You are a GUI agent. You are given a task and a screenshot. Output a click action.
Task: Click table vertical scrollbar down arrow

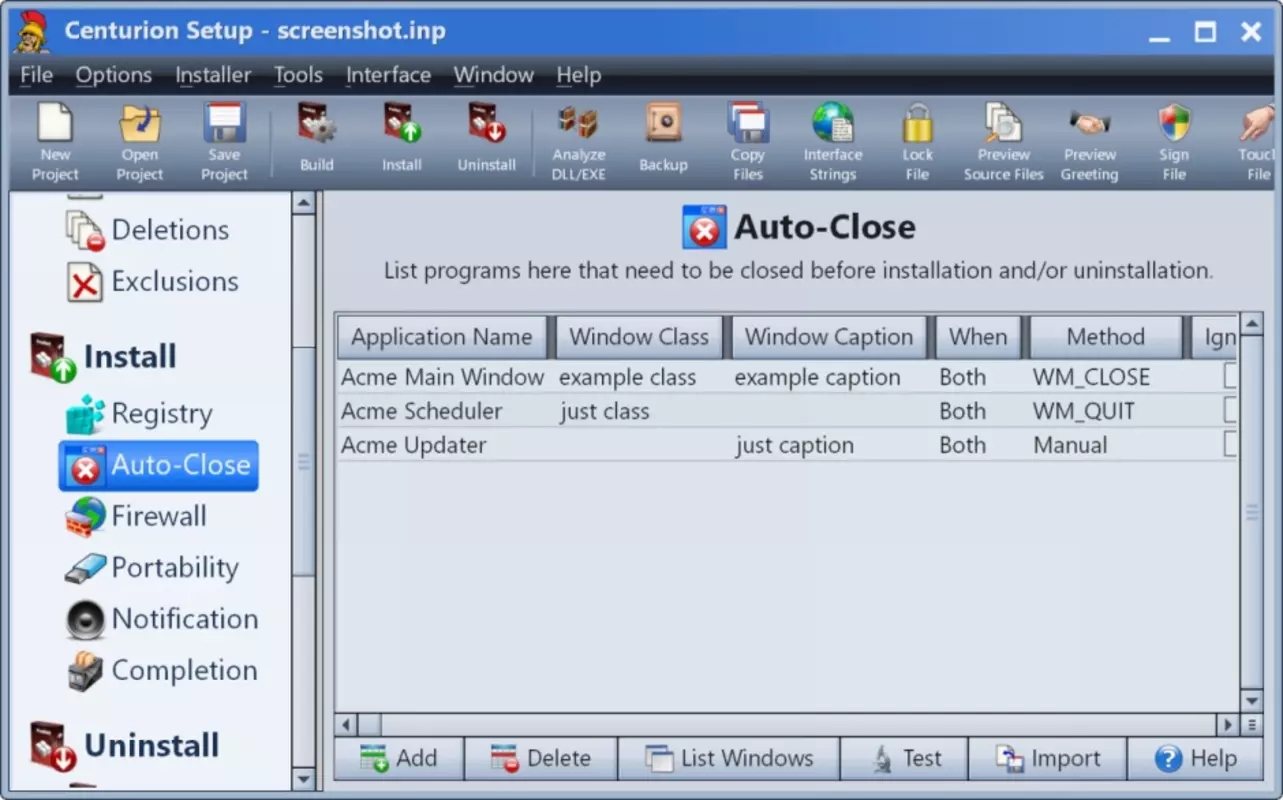click(1251, 700)
